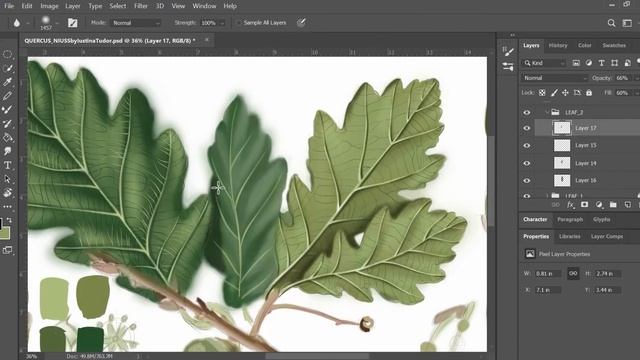Click the Change Screen Mode icon

[7, 250]
